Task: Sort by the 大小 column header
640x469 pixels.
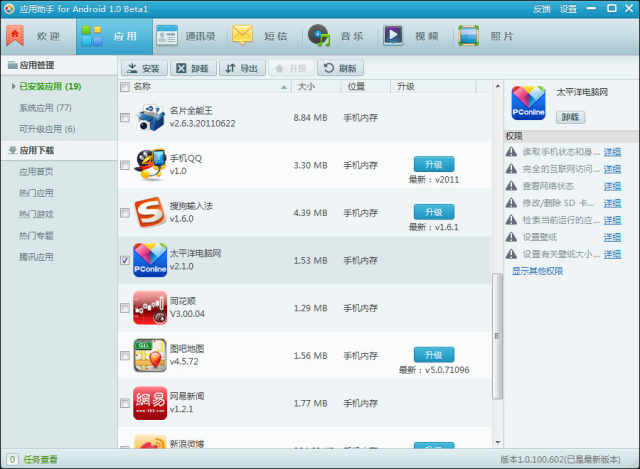Action: [x=306, y=87]
